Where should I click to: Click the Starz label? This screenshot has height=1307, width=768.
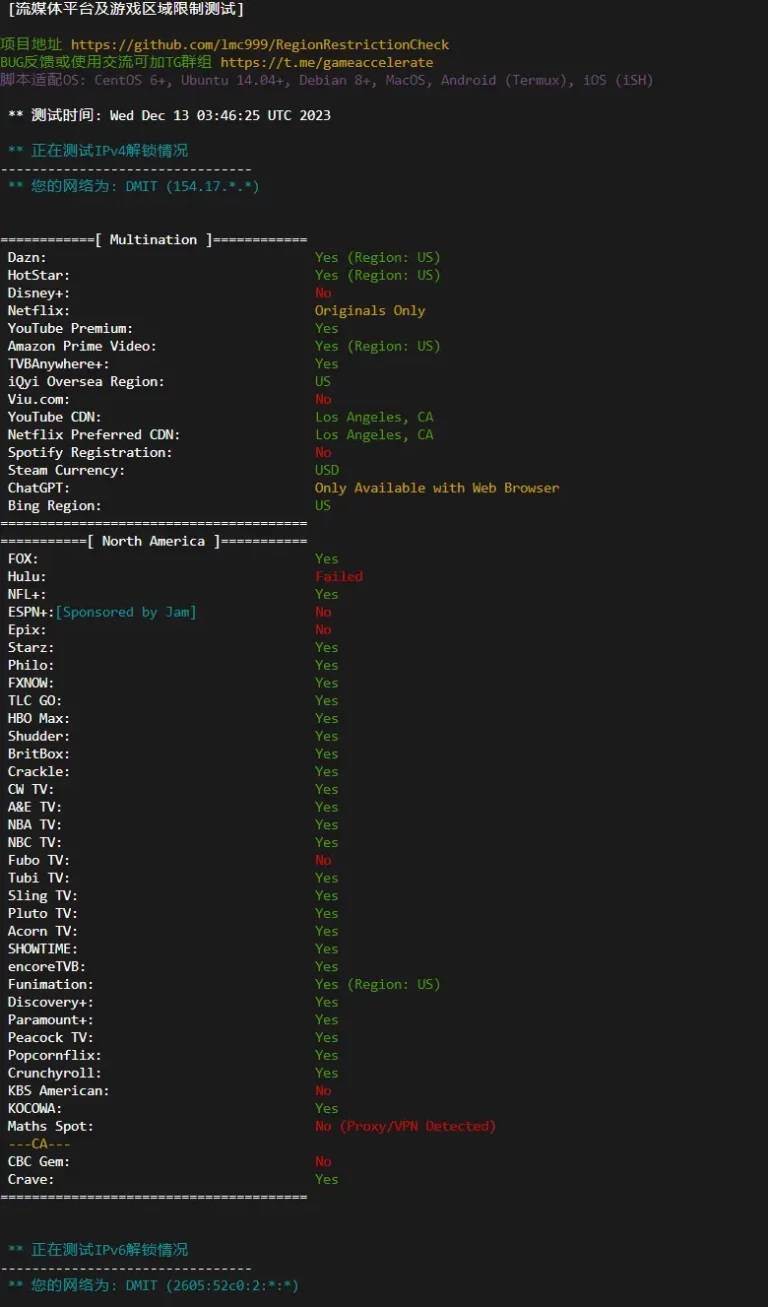(31, 648)
